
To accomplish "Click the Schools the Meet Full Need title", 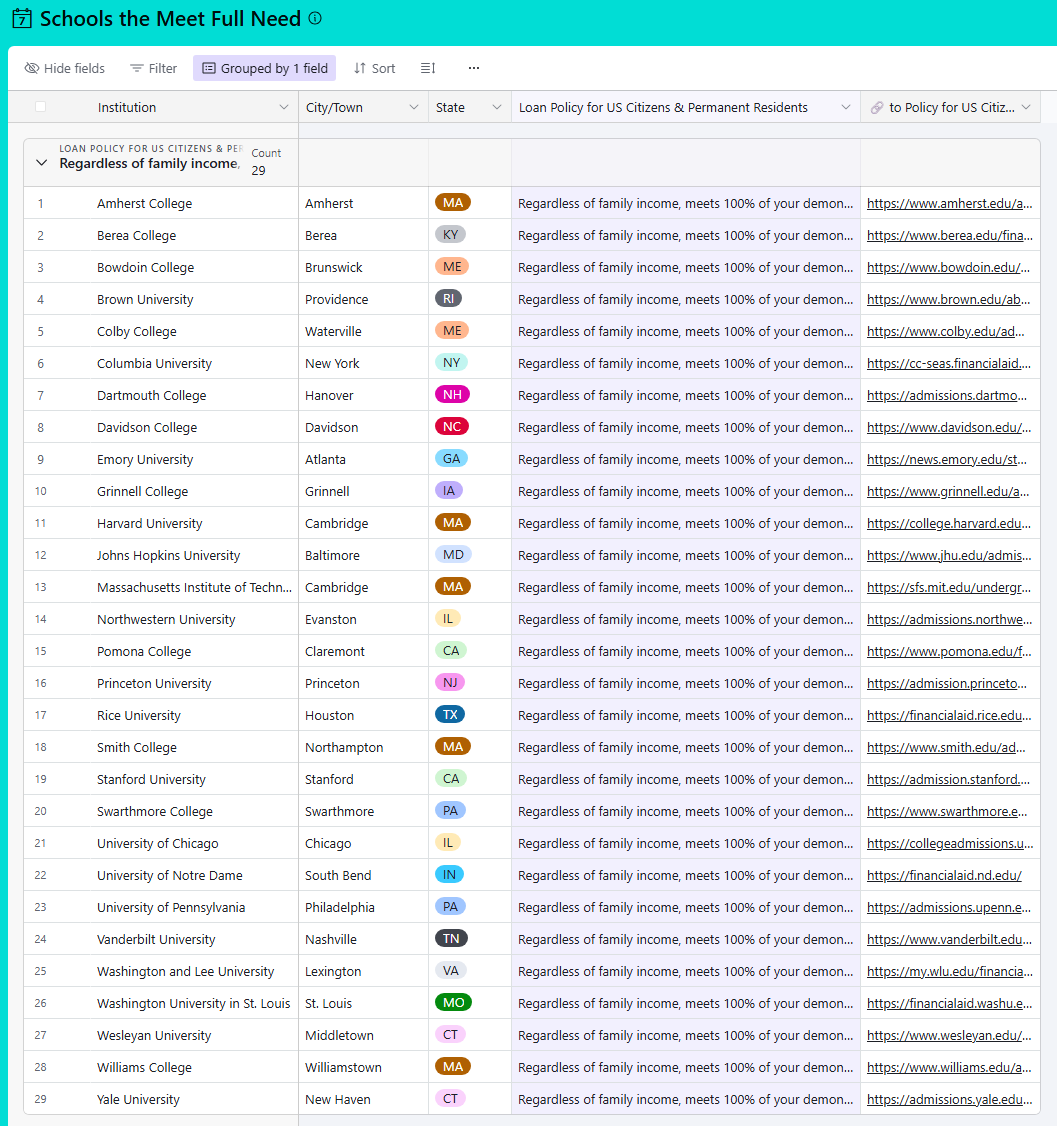I will 170,19.
